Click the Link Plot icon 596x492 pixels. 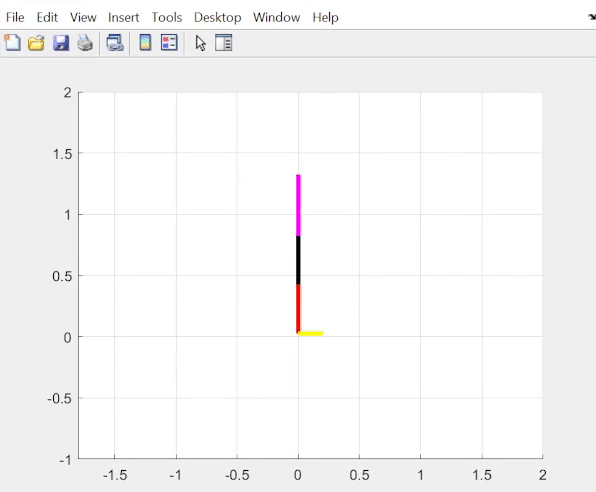point(115,43)
